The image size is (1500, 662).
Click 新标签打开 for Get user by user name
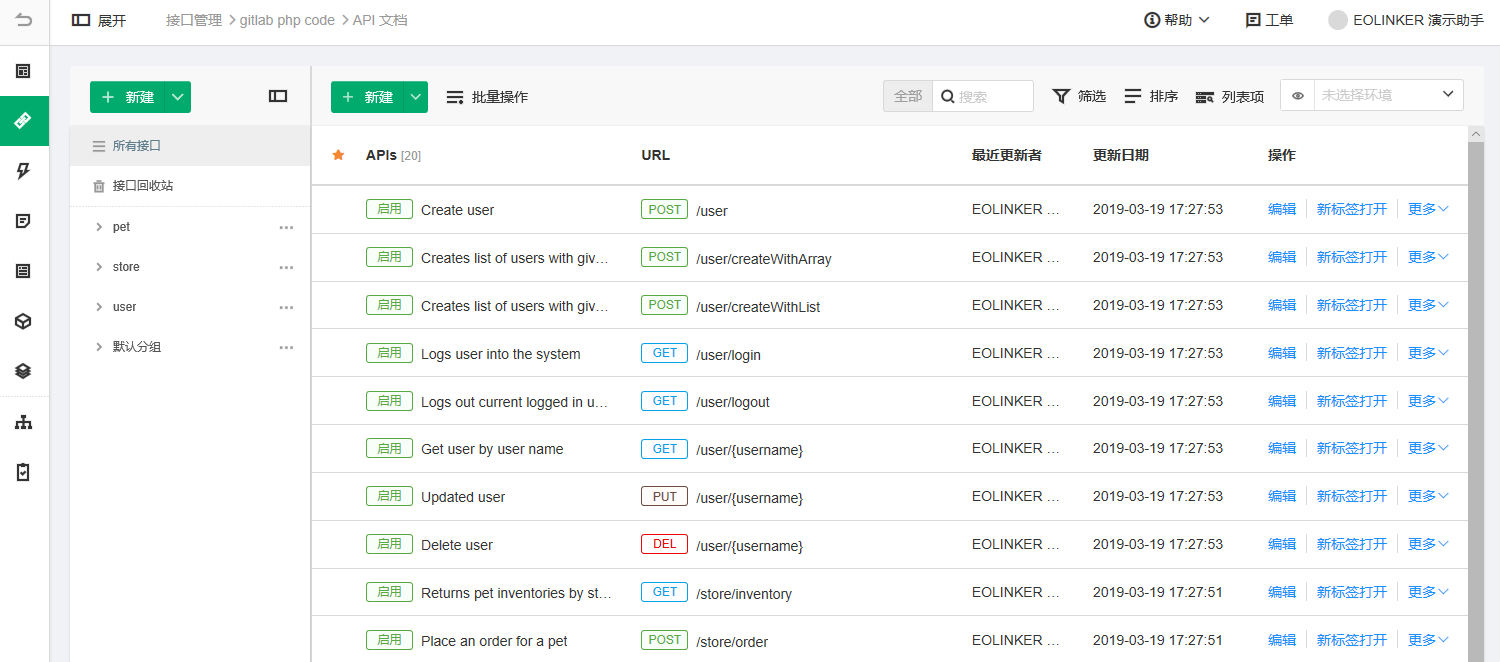1352,448
